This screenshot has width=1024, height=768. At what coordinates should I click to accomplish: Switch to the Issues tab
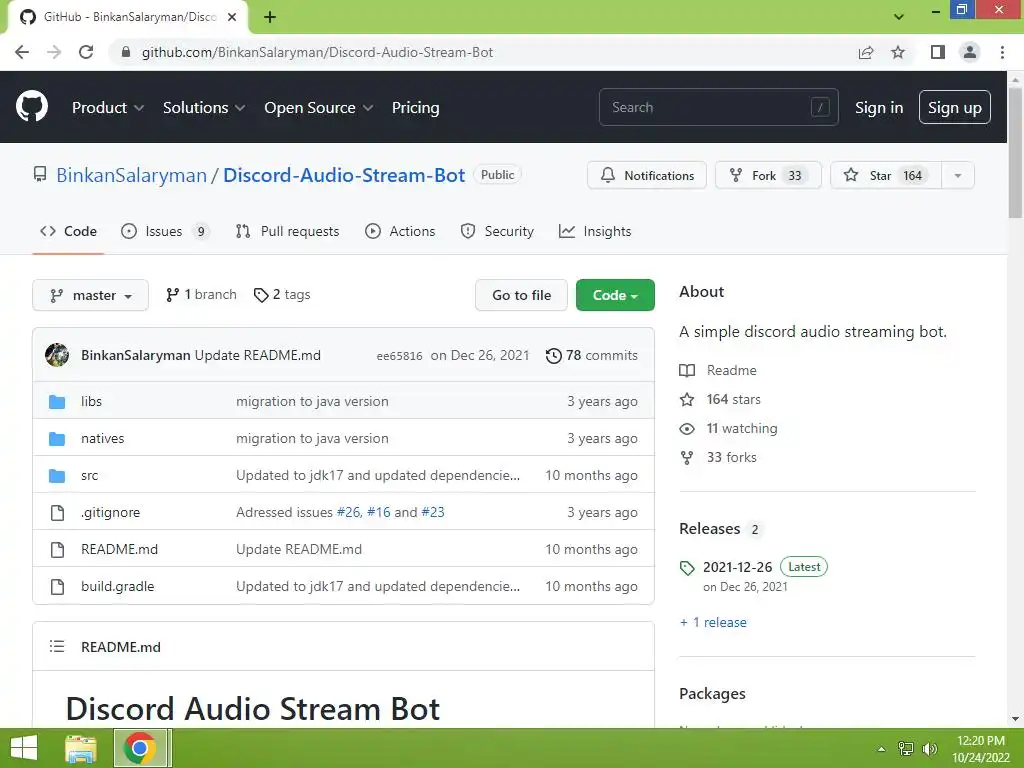pos(165,231)
